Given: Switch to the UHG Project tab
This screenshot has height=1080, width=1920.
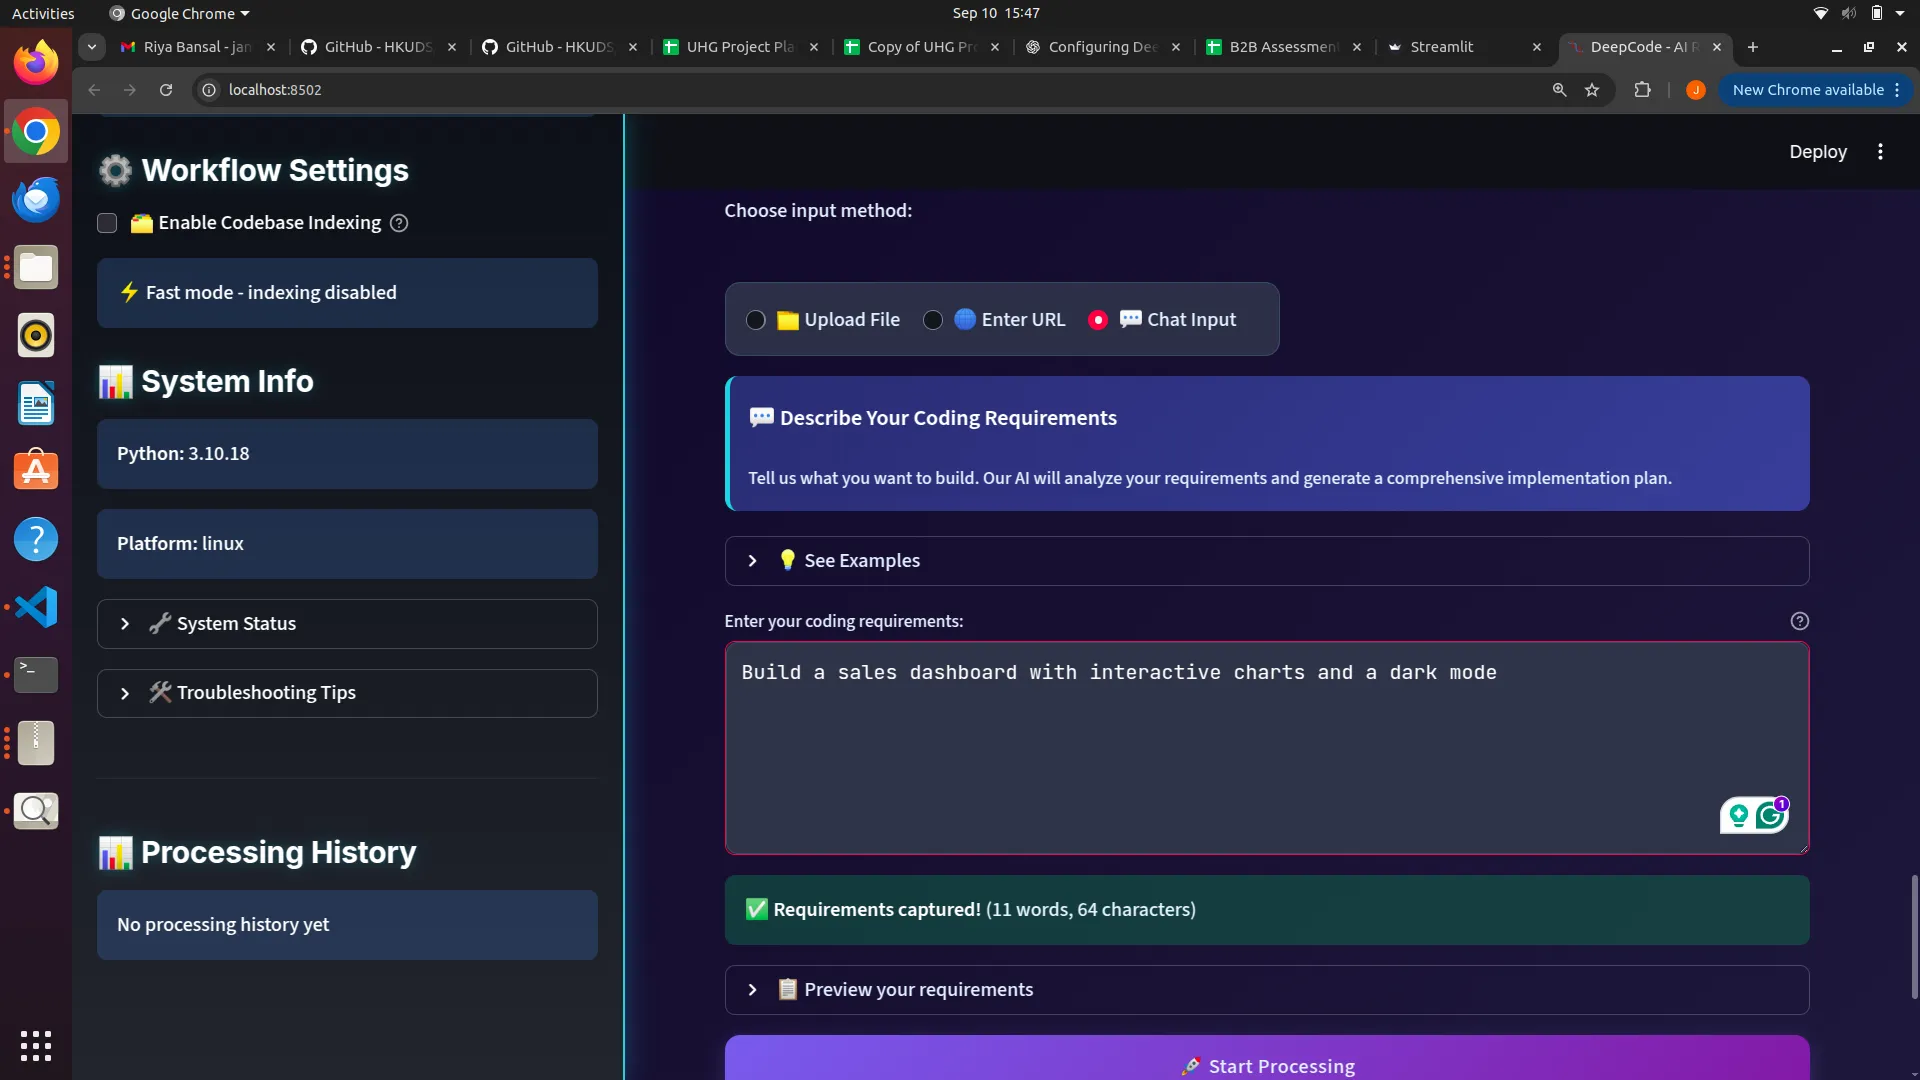Looking at the screenshot, I should 740,47.
